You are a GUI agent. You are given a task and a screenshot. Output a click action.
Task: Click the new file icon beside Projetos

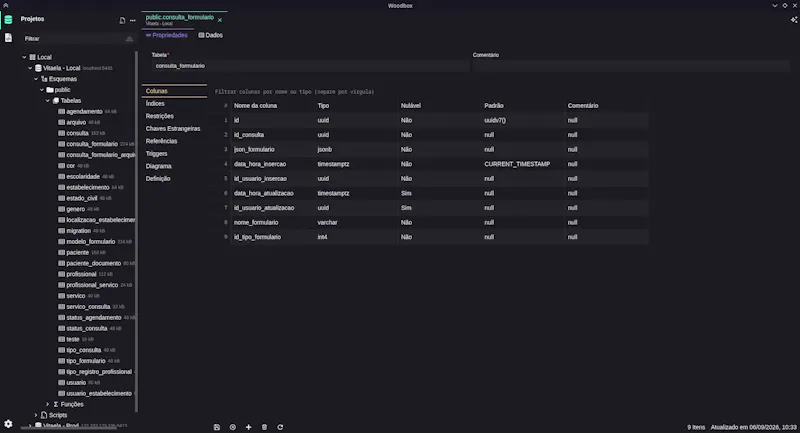(x=122, y=20)
